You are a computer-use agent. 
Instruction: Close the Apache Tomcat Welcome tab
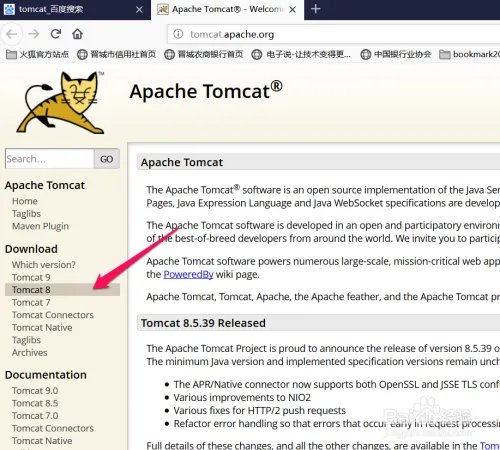click(x=292, y=10)
